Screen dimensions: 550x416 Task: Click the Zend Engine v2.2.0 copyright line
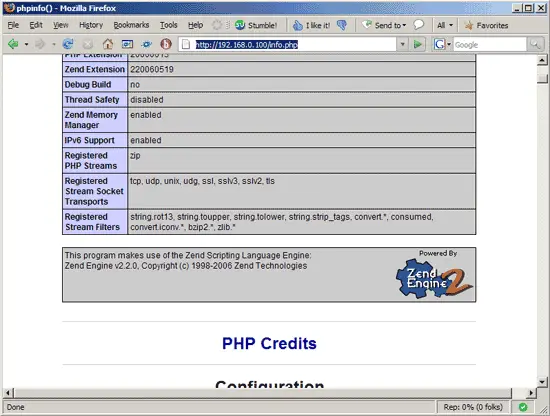coord(186,266)
